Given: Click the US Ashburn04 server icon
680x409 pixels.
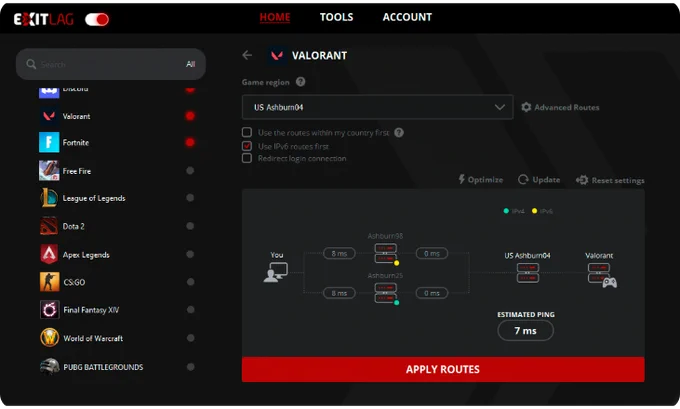Looking at the screenshot, I should pyautogui.click(x=528, y=273).
